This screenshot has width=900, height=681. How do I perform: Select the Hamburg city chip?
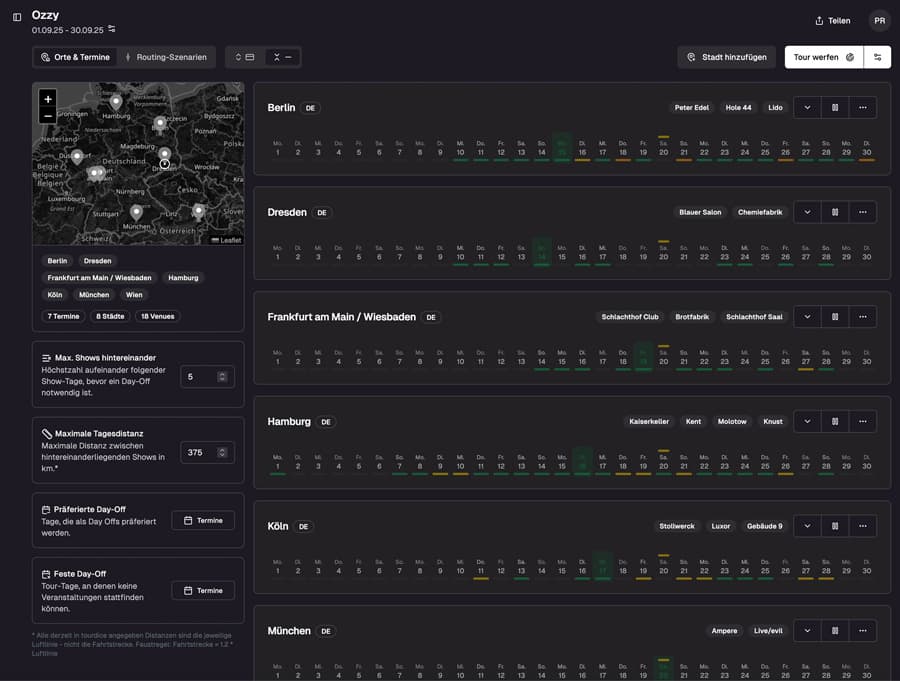[183, 278]
